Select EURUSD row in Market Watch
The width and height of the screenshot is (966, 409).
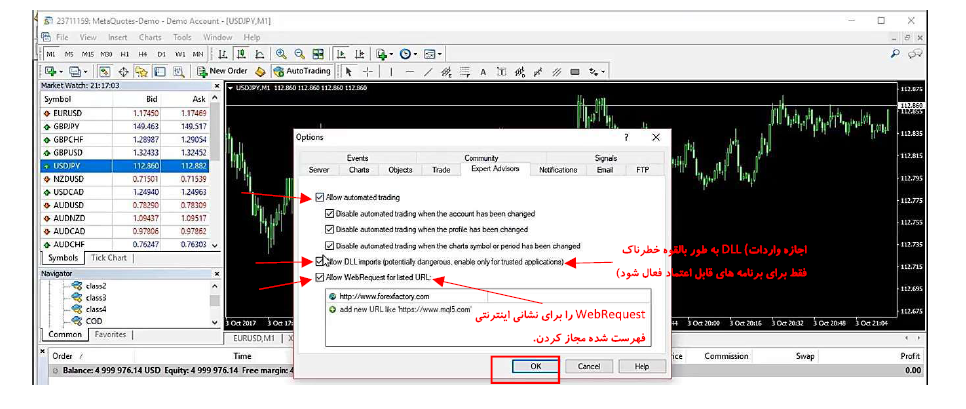tap(125, 113)
